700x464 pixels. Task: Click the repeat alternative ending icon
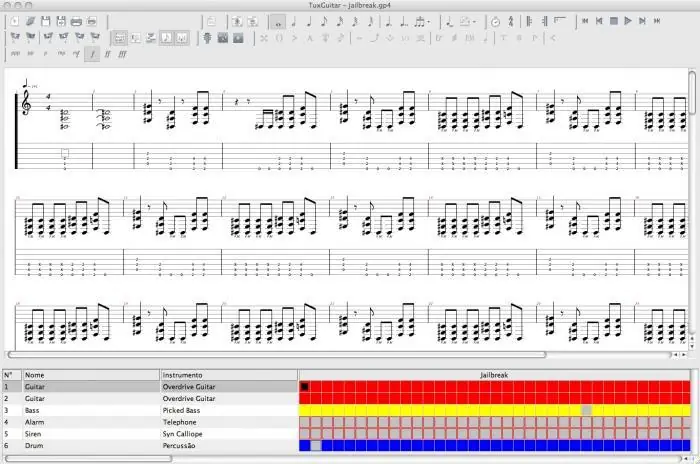(560, 21)
